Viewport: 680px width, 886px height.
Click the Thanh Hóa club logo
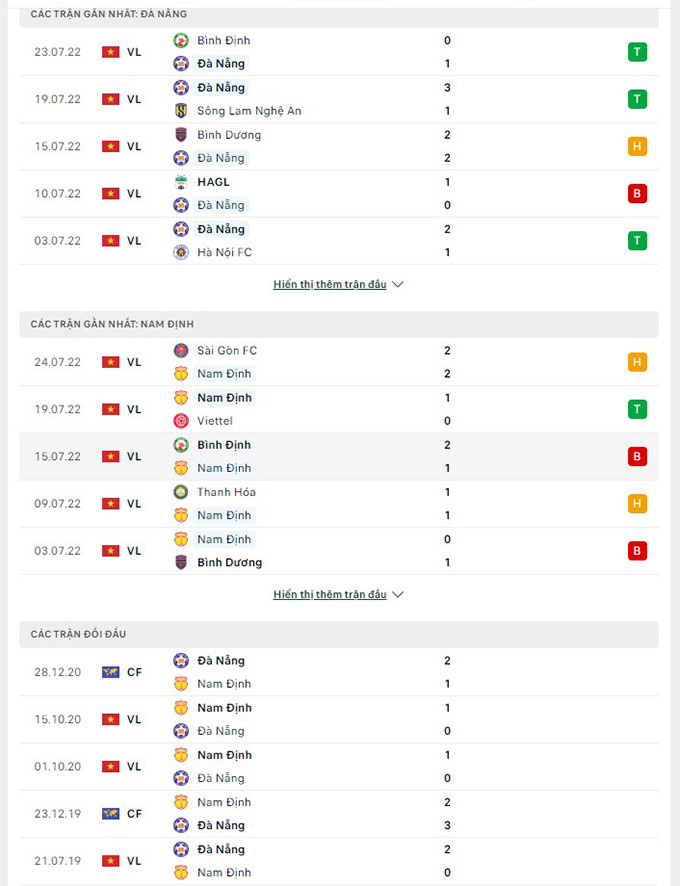(181, 492)
